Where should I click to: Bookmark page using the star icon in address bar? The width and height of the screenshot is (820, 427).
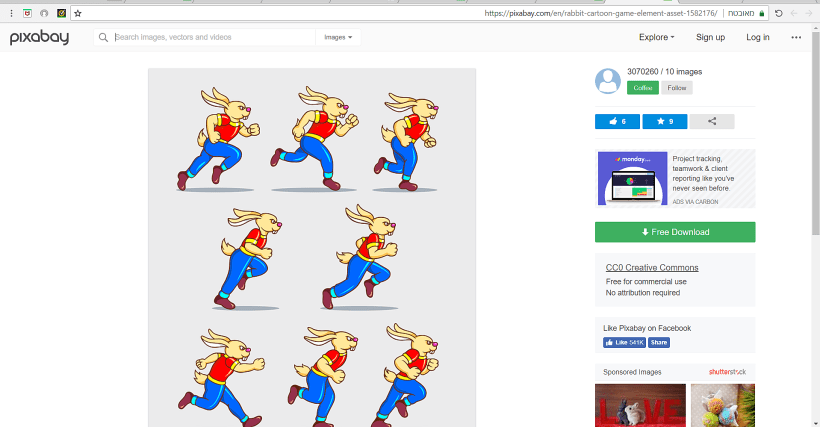click(x=78, y=13)
